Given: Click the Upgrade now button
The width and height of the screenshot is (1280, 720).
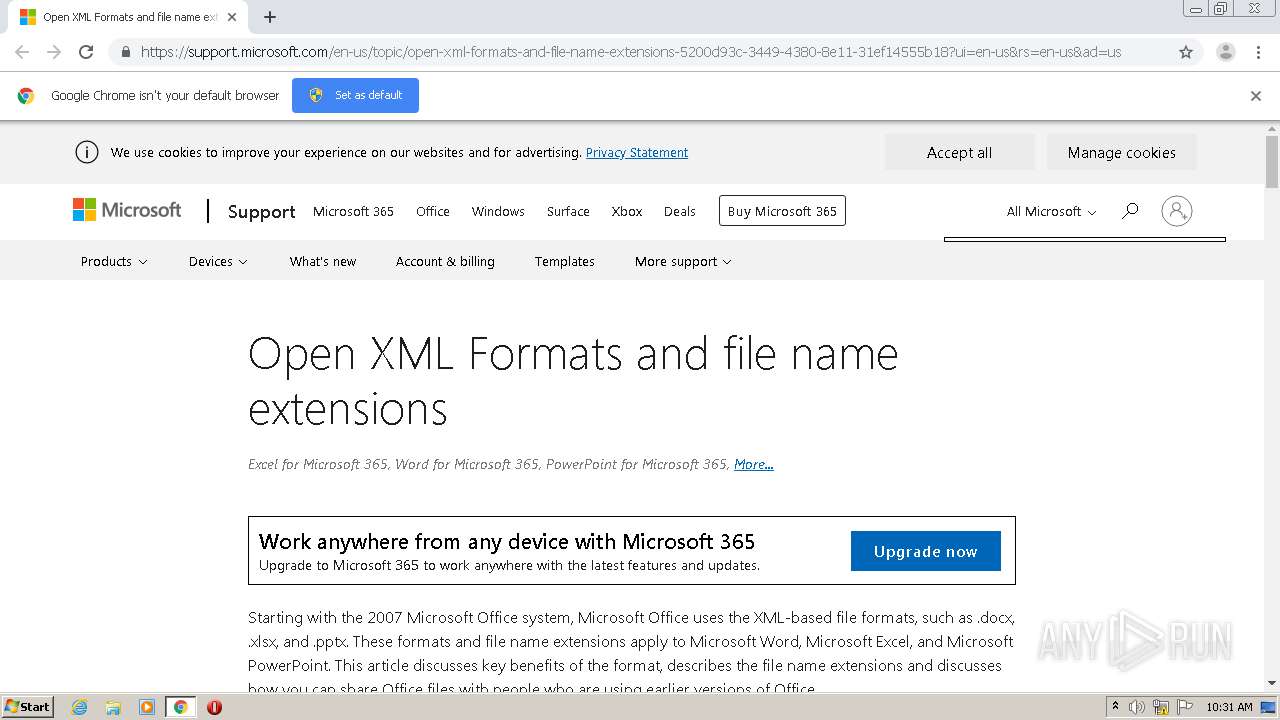Looking at the screenshot, I should point(925,551).
